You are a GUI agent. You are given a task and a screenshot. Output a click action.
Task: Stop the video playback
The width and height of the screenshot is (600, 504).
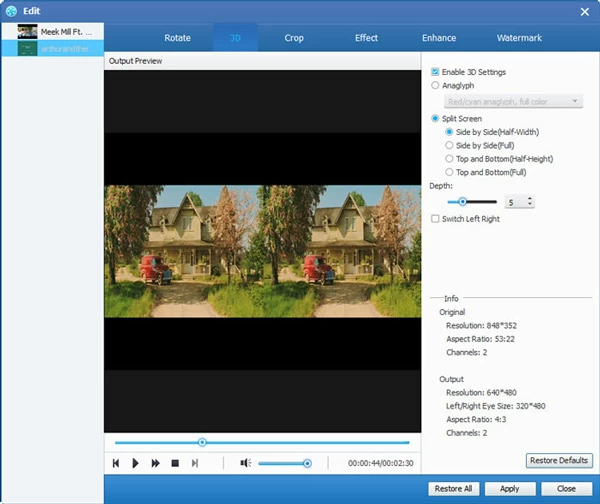175,463
